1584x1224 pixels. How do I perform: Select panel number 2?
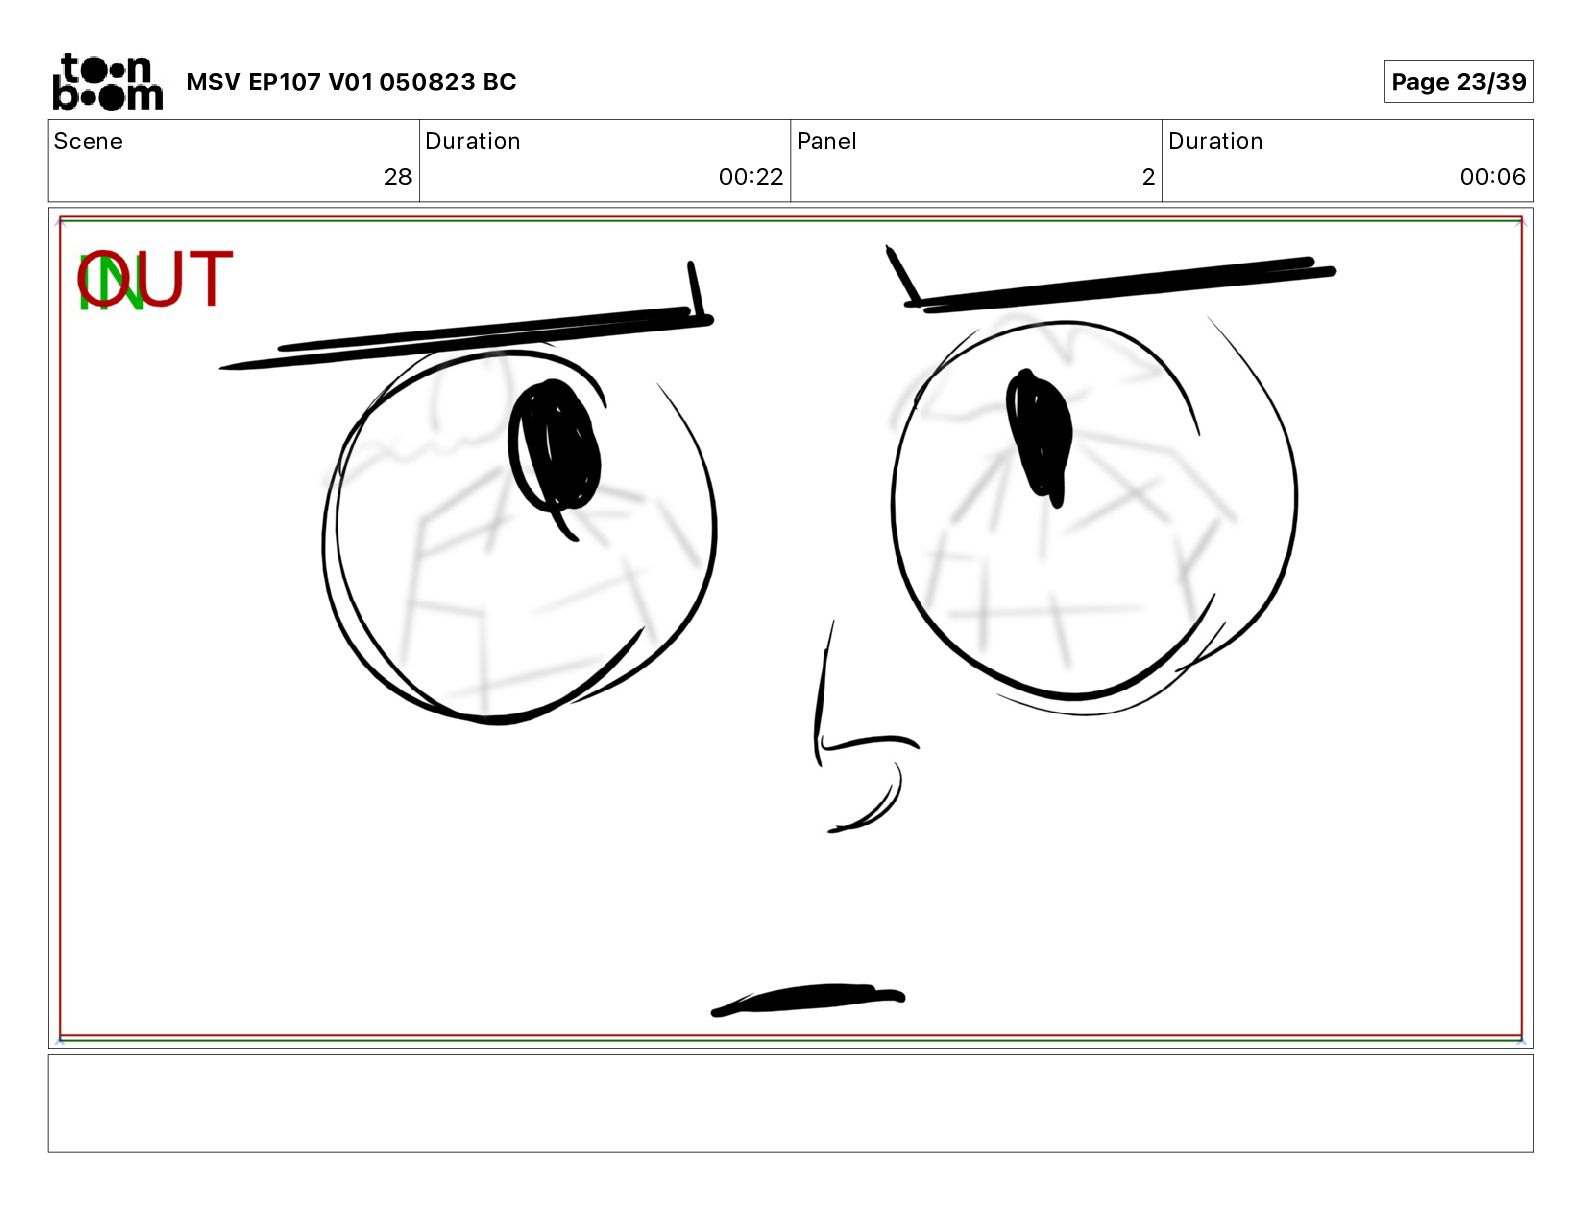point(1148,177)
